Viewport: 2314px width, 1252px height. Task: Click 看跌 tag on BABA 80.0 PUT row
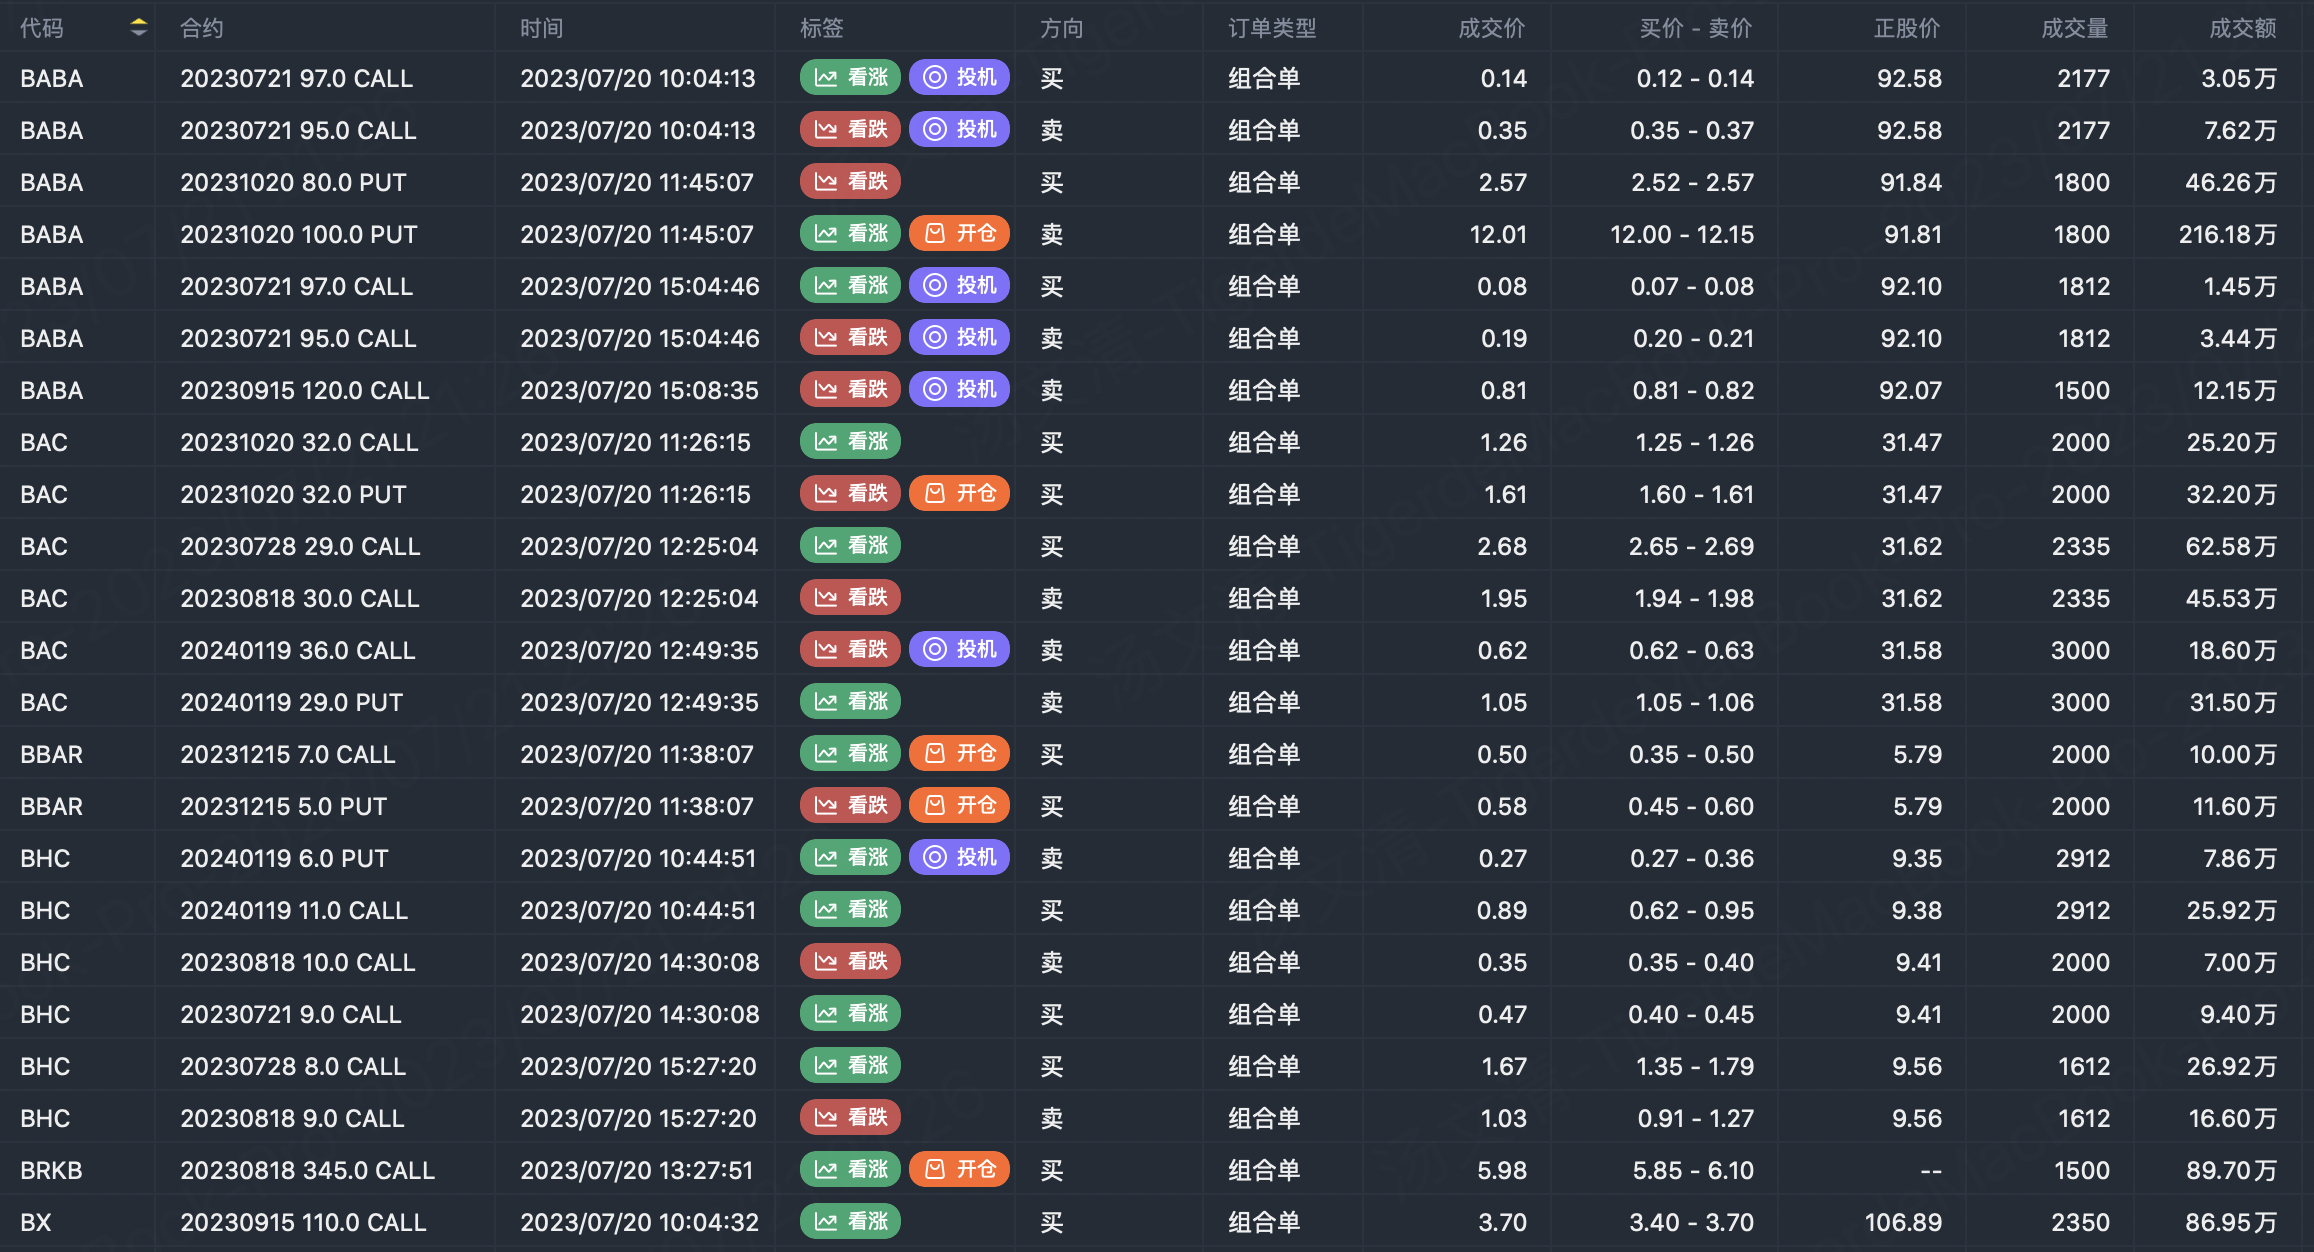point(850,182)
